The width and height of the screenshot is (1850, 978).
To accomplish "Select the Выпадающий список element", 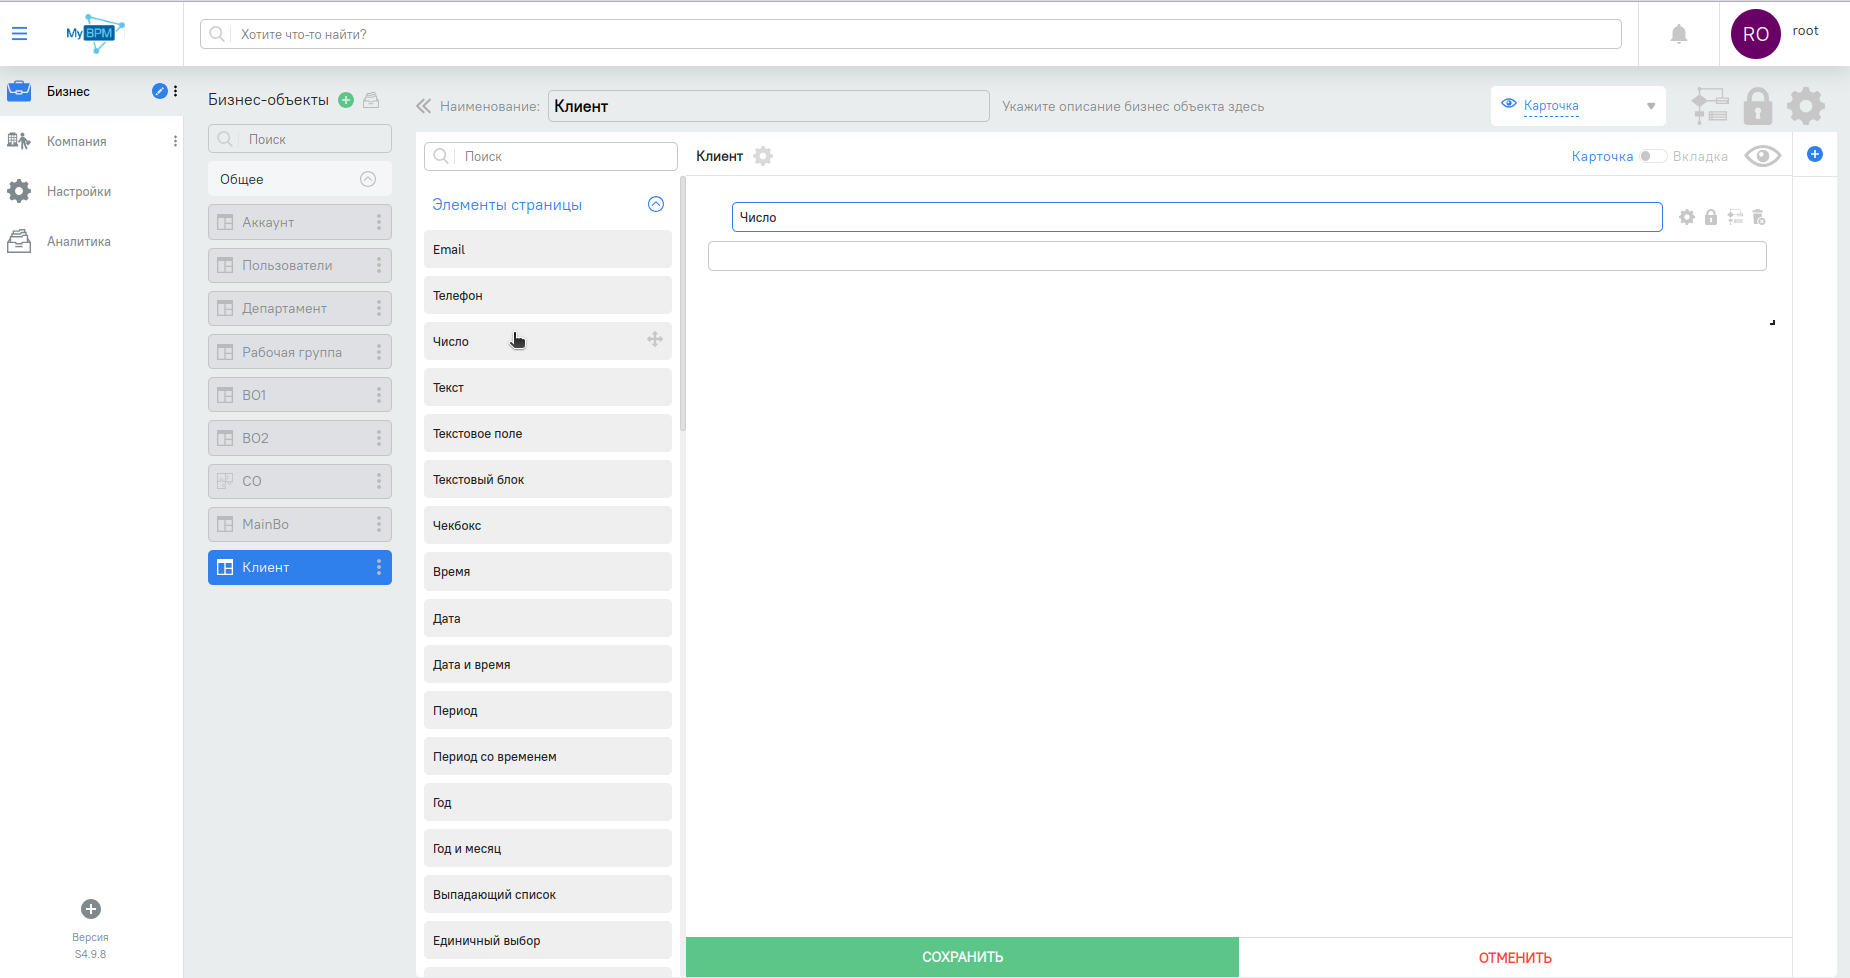I will tap(548, 894).
